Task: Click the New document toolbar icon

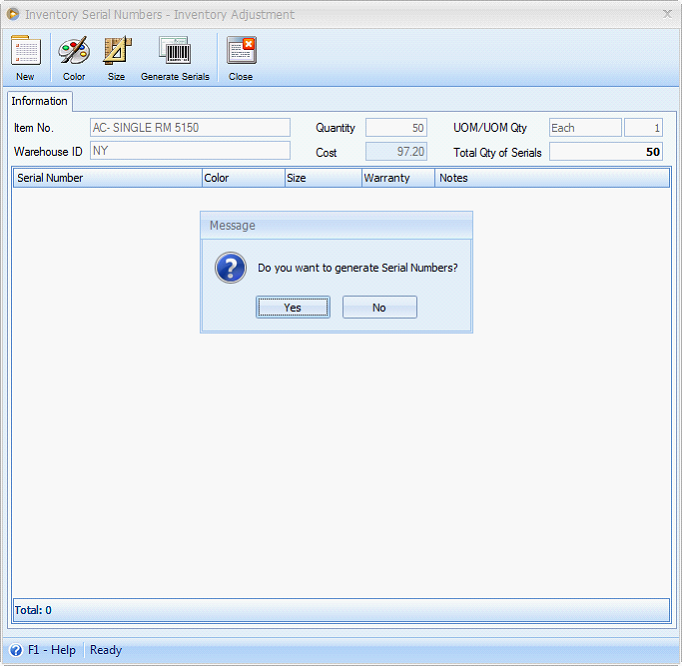Action: point(26,51)
